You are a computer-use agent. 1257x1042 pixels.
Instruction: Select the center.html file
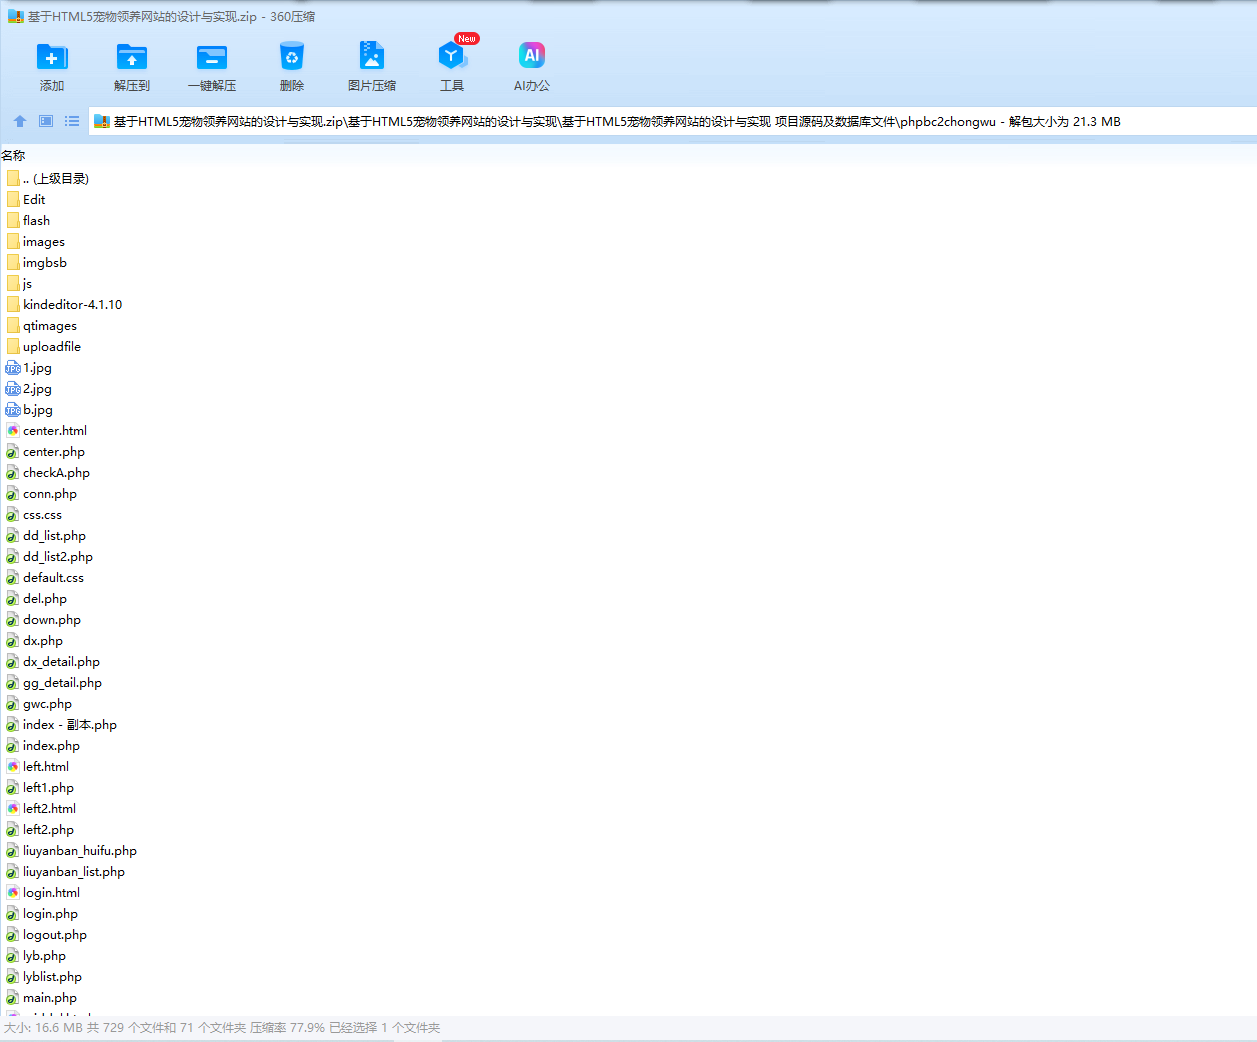[46, 430]
